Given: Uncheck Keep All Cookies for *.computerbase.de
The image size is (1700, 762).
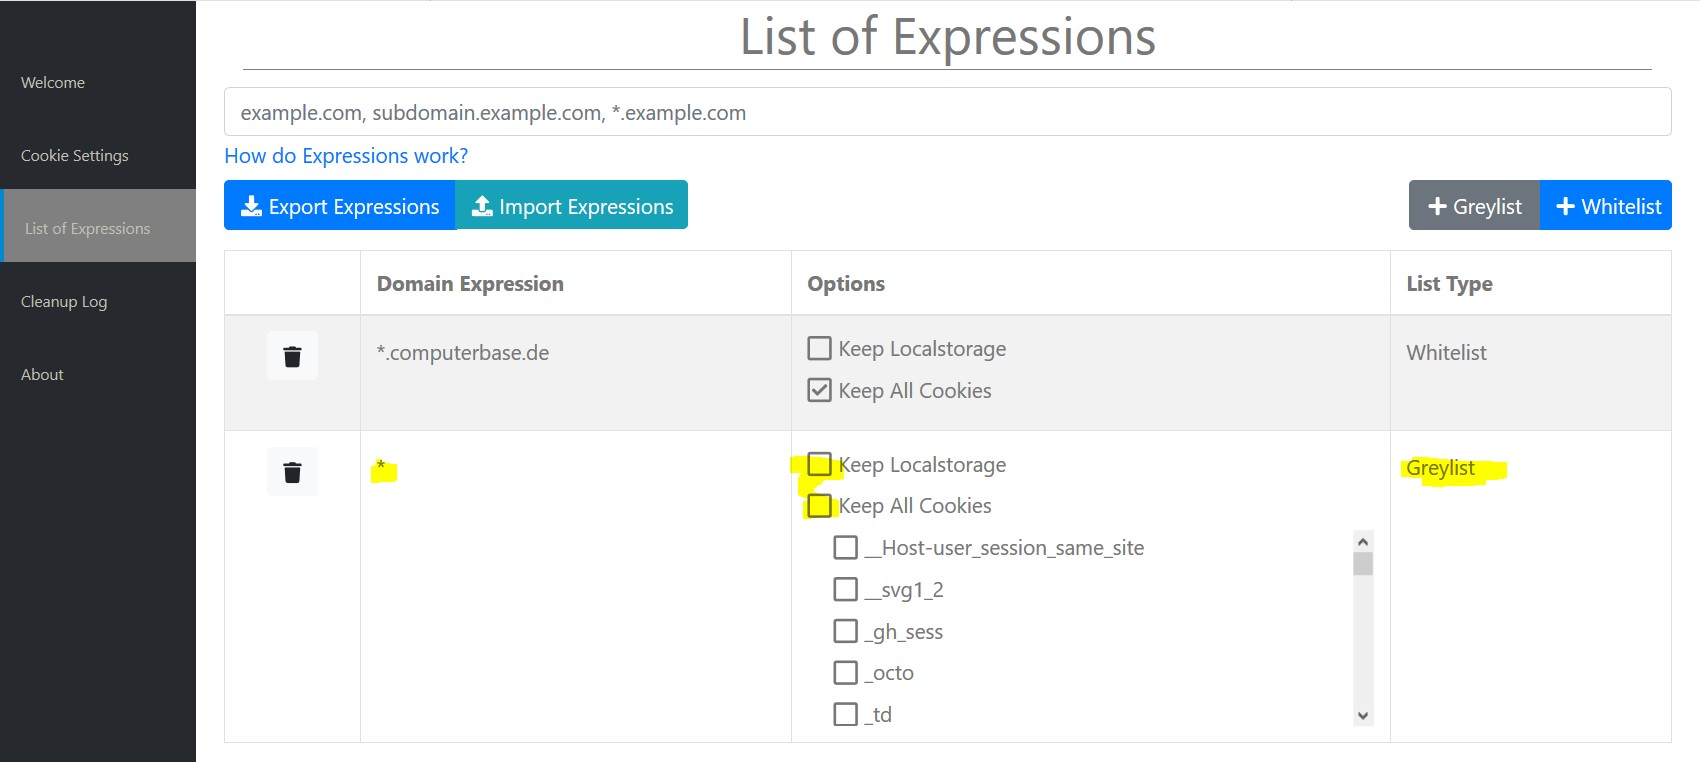Looking at the screenshot, I should [x=820, y=390].
